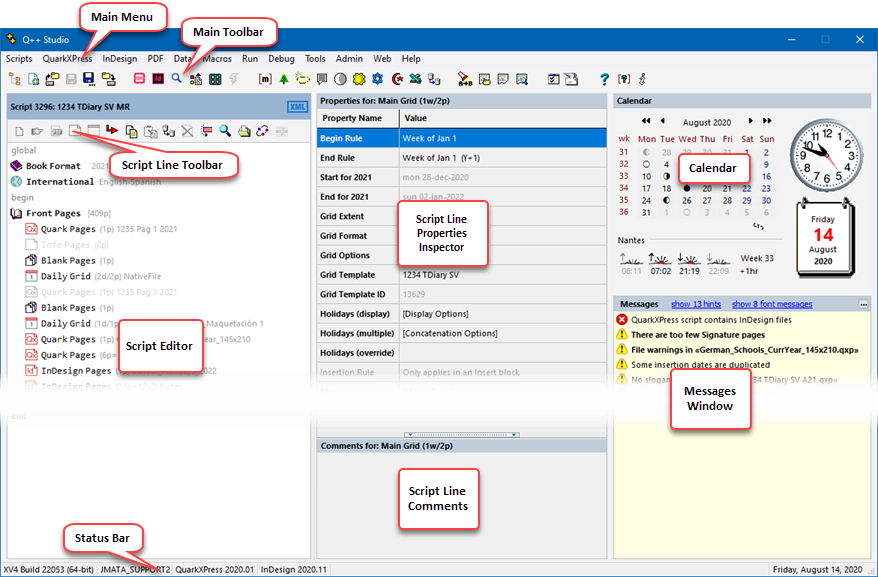Image resolution: width=878 pixels, height=577 pixels.
Task: Click the red QuarkXPress toolbar icon
Action: coord(139,79)
